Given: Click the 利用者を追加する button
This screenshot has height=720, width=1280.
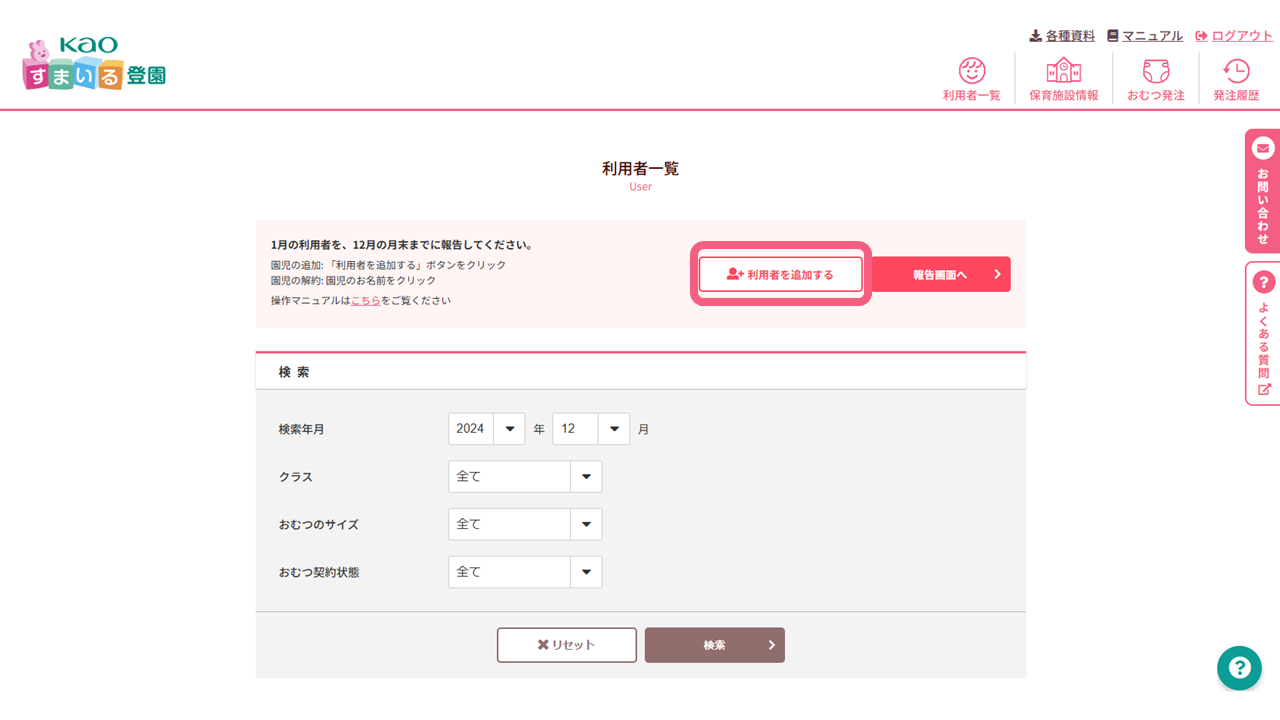Looking at the screenshot, I should pyautogui.click(x=780, y=274).
